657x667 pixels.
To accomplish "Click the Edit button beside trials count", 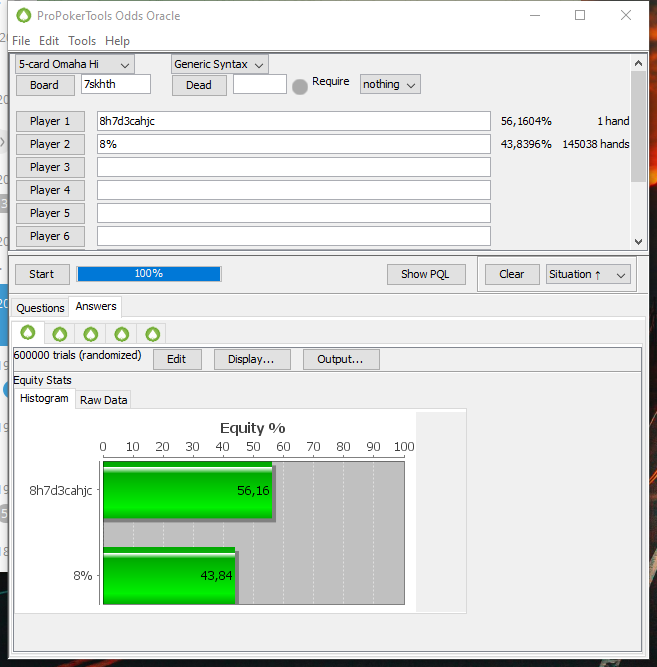I will [177, 359].
